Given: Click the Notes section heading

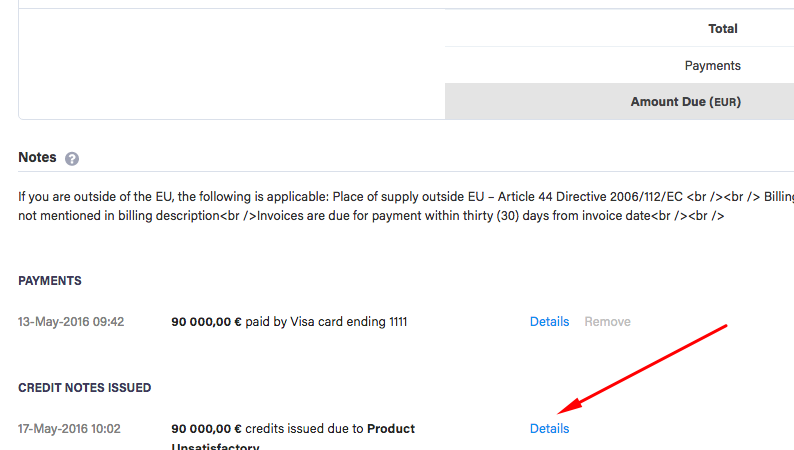Looking at the screenshot, I should (x=37, y=157).
